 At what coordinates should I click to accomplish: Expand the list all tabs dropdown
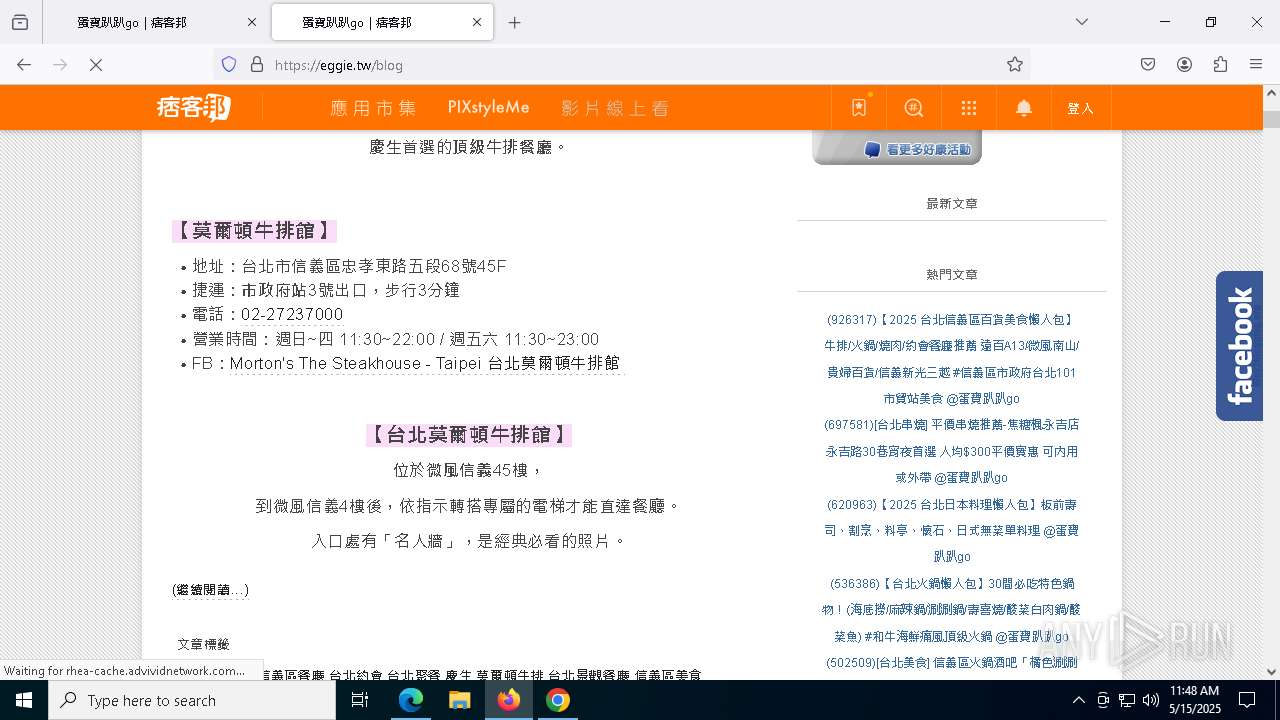[1082, 22]
